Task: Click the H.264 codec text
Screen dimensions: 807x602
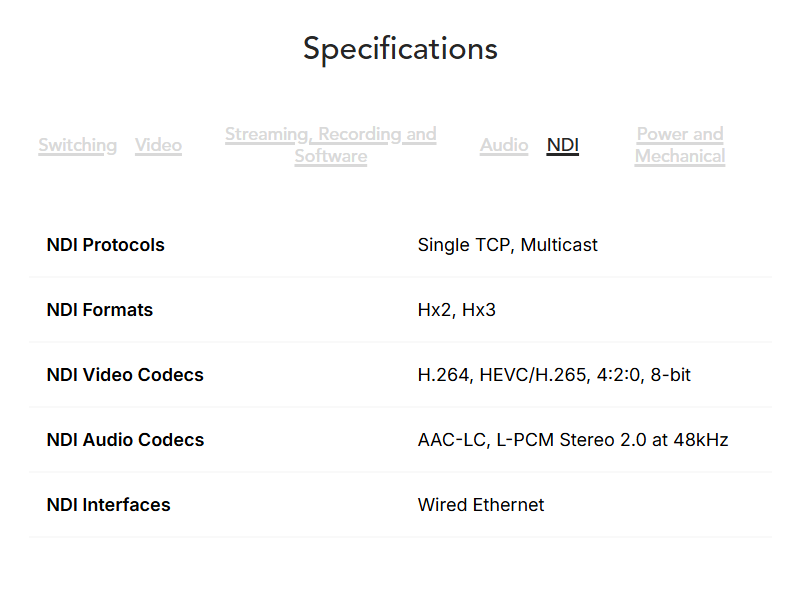Action: coord(443,375)
